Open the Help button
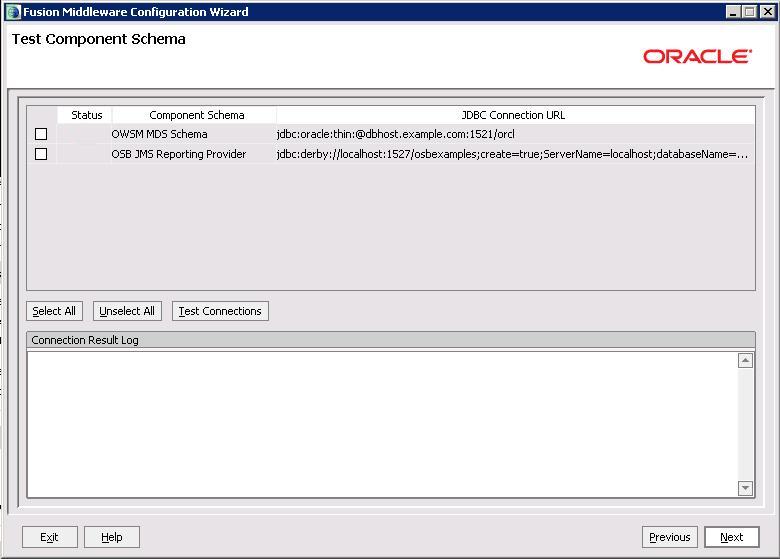This screenshot has height=559, width=780. click(112, 537)
